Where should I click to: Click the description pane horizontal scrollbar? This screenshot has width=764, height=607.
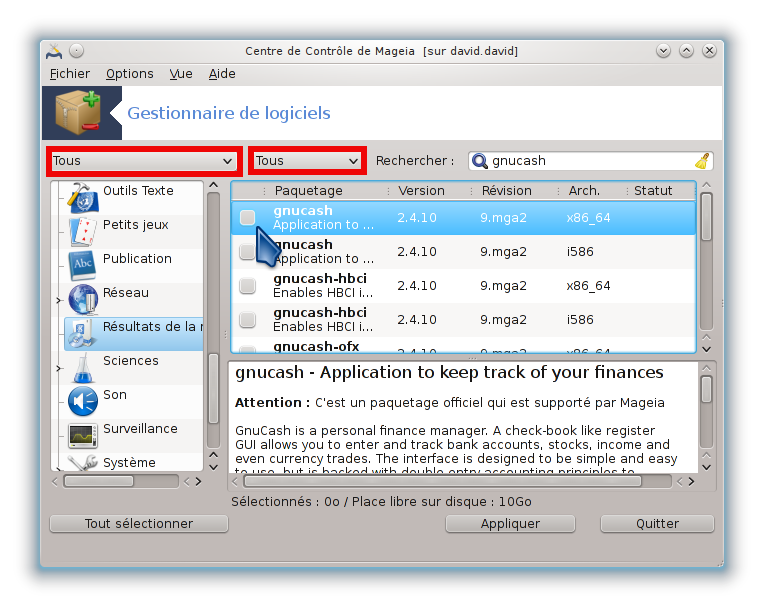(442, 482)
